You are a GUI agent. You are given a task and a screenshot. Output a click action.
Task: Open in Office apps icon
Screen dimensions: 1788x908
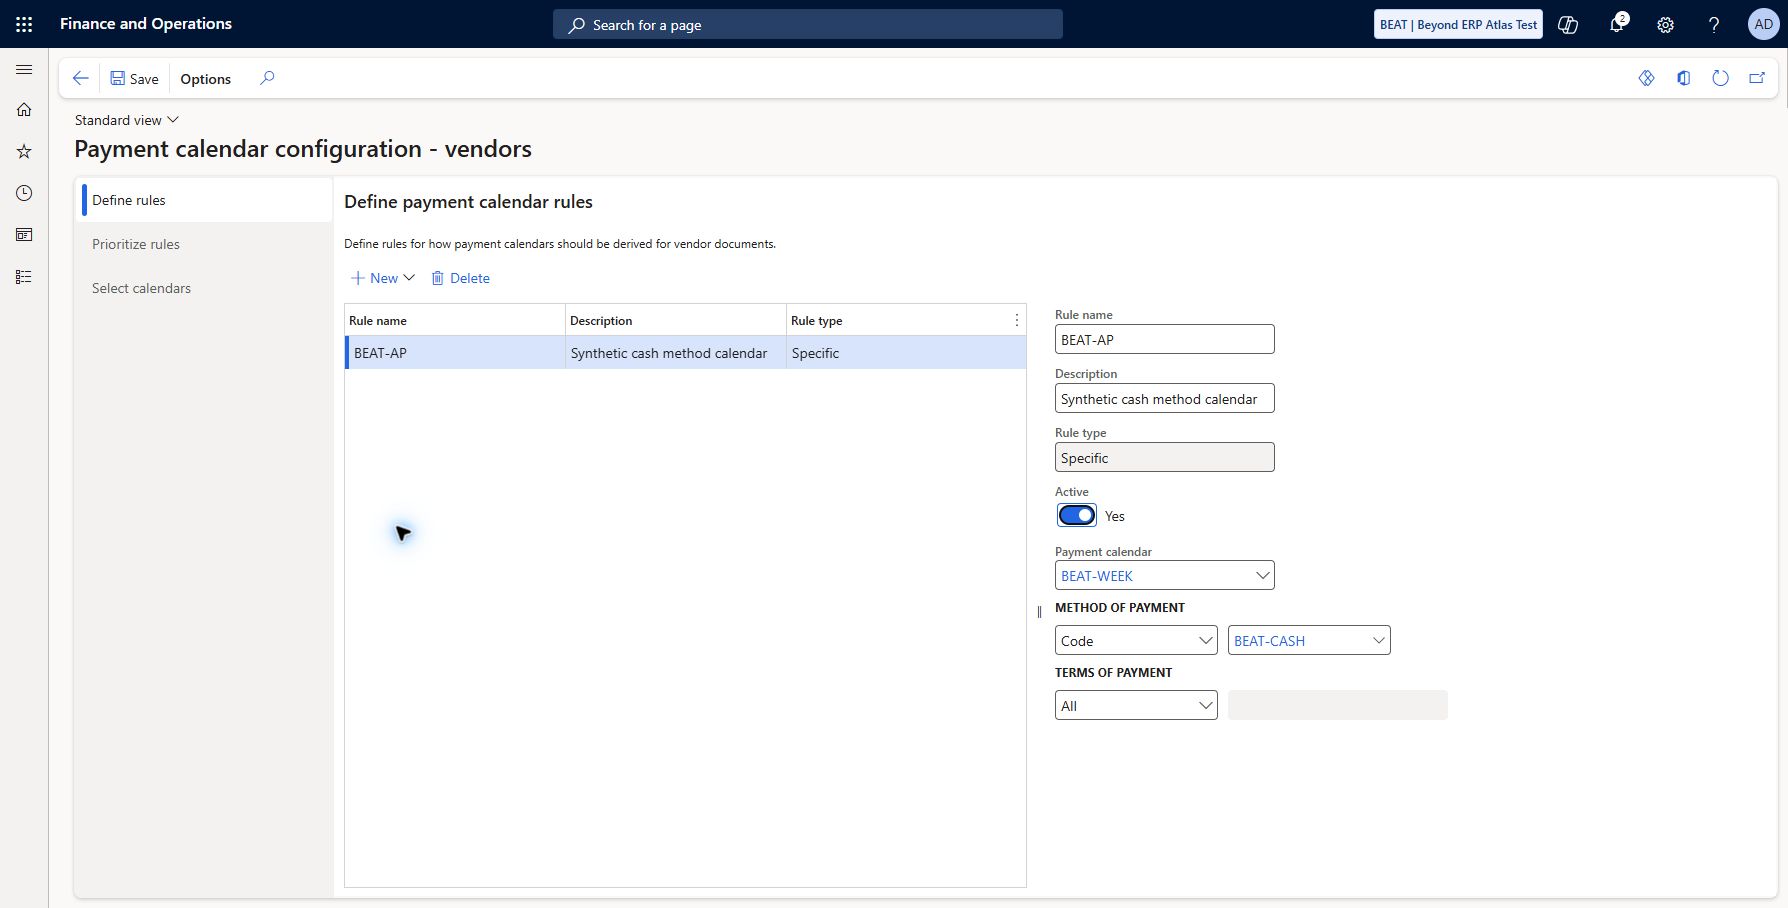coord(1684,78)
